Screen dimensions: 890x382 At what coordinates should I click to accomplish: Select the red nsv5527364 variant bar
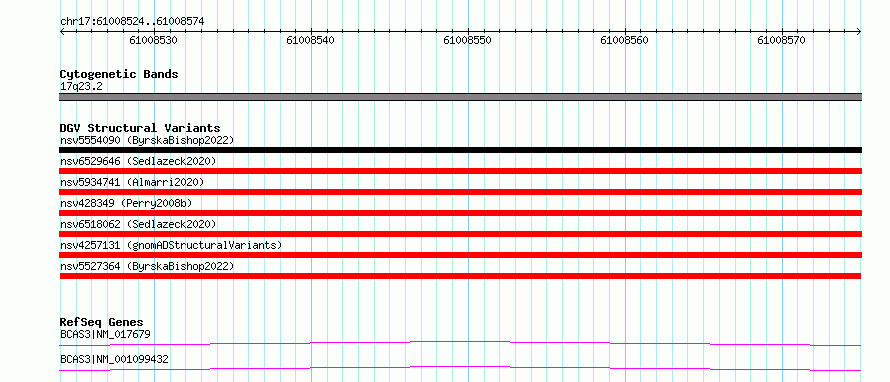click(x=460, y=276)
